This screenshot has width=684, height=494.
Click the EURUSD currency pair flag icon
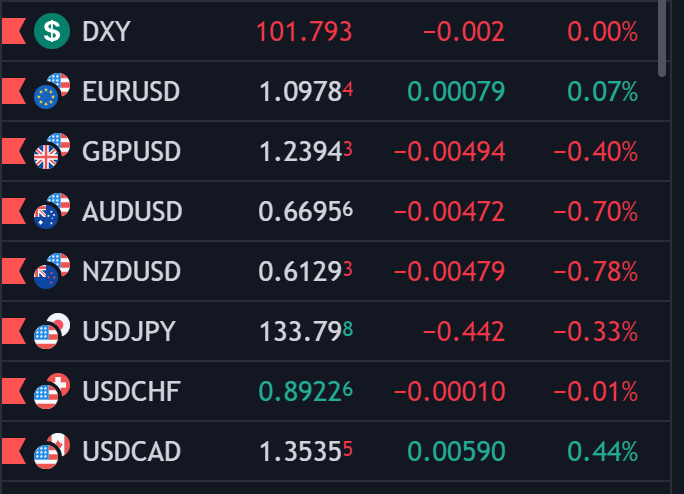coord(51,91)
